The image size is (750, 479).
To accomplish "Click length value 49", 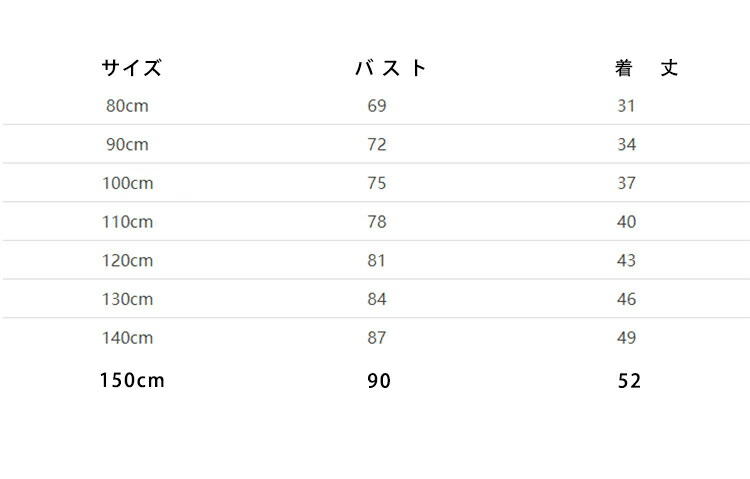I will tap(627, 338).
